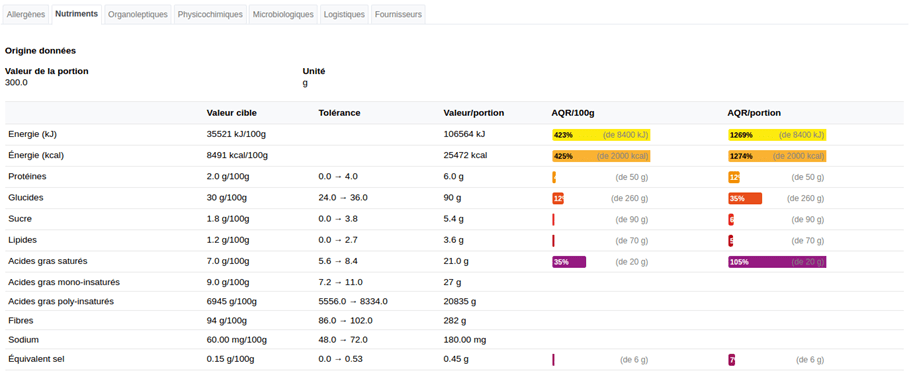Click the Glucides AQR/portion 35% bar
The width and height of the screenshot is (915, 375).
click(745, 198)
